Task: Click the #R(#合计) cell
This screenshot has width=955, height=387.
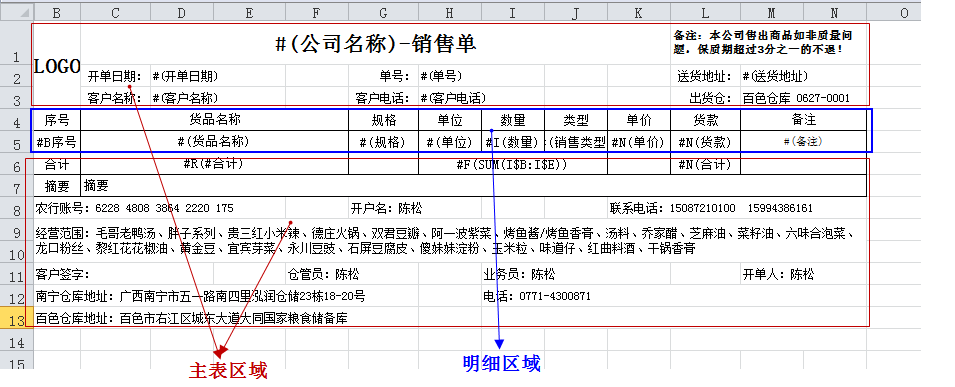Action: [x=214, y=164]
